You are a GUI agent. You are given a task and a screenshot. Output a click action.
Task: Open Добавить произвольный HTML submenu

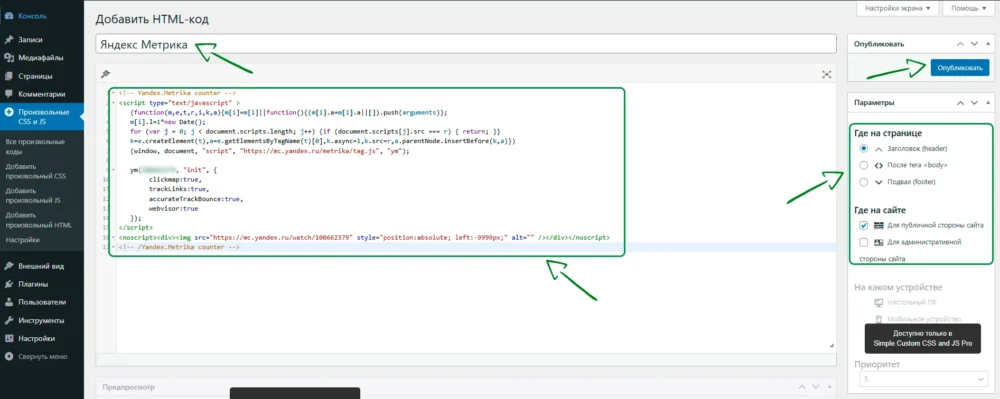(x=38, y=220)
